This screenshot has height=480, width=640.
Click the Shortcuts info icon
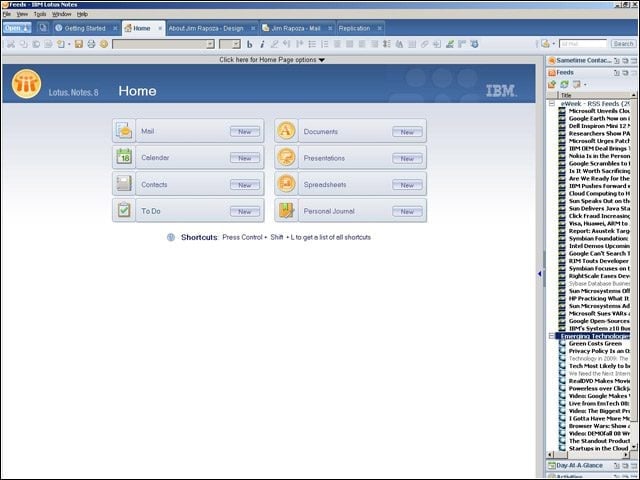click(x=171, y=237)
